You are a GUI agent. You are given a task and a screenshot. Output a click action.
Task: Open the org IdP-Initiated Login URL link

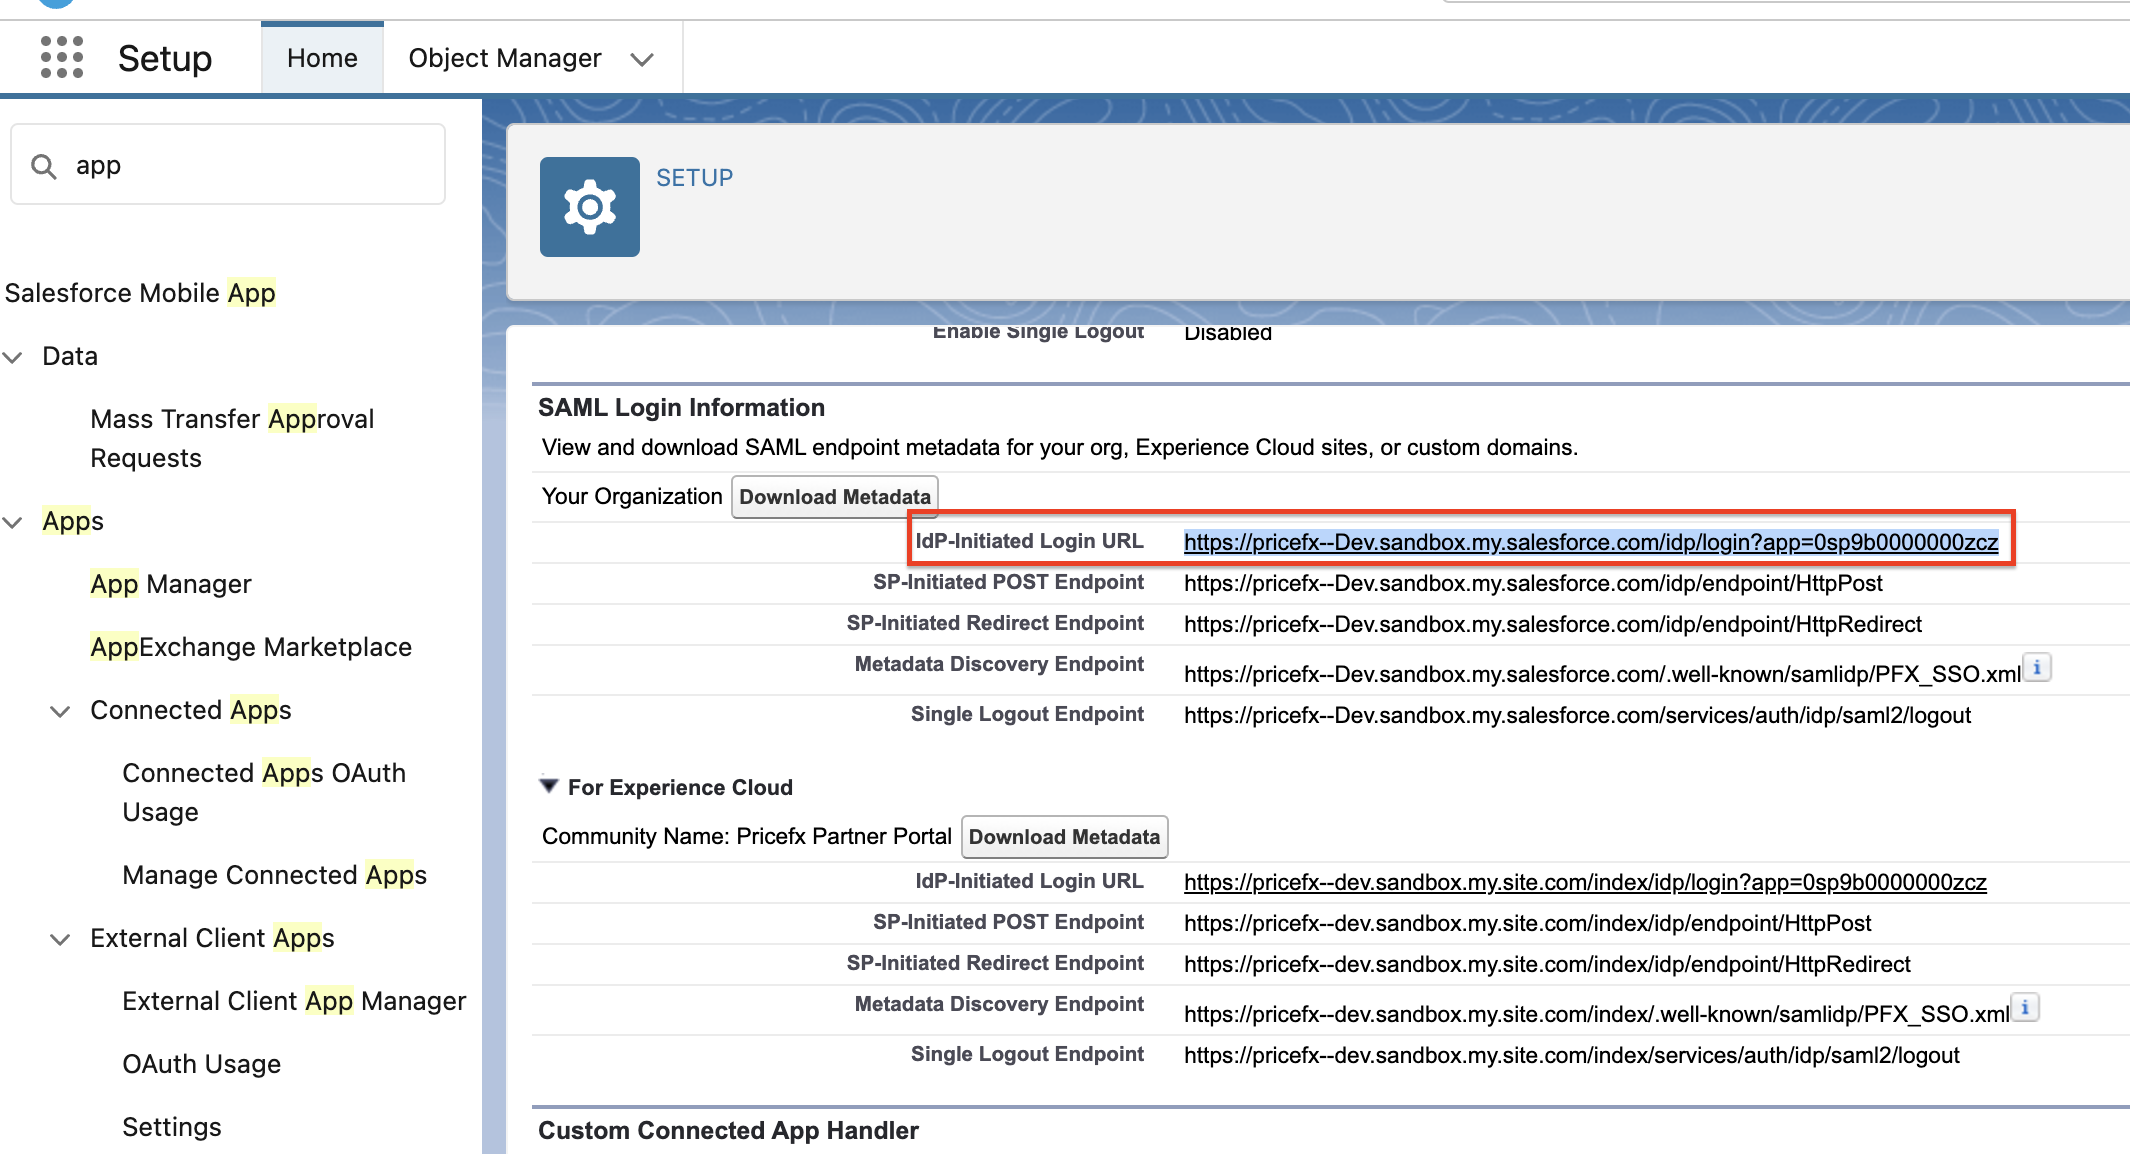pyautogui.click(x=1590, y=542)
